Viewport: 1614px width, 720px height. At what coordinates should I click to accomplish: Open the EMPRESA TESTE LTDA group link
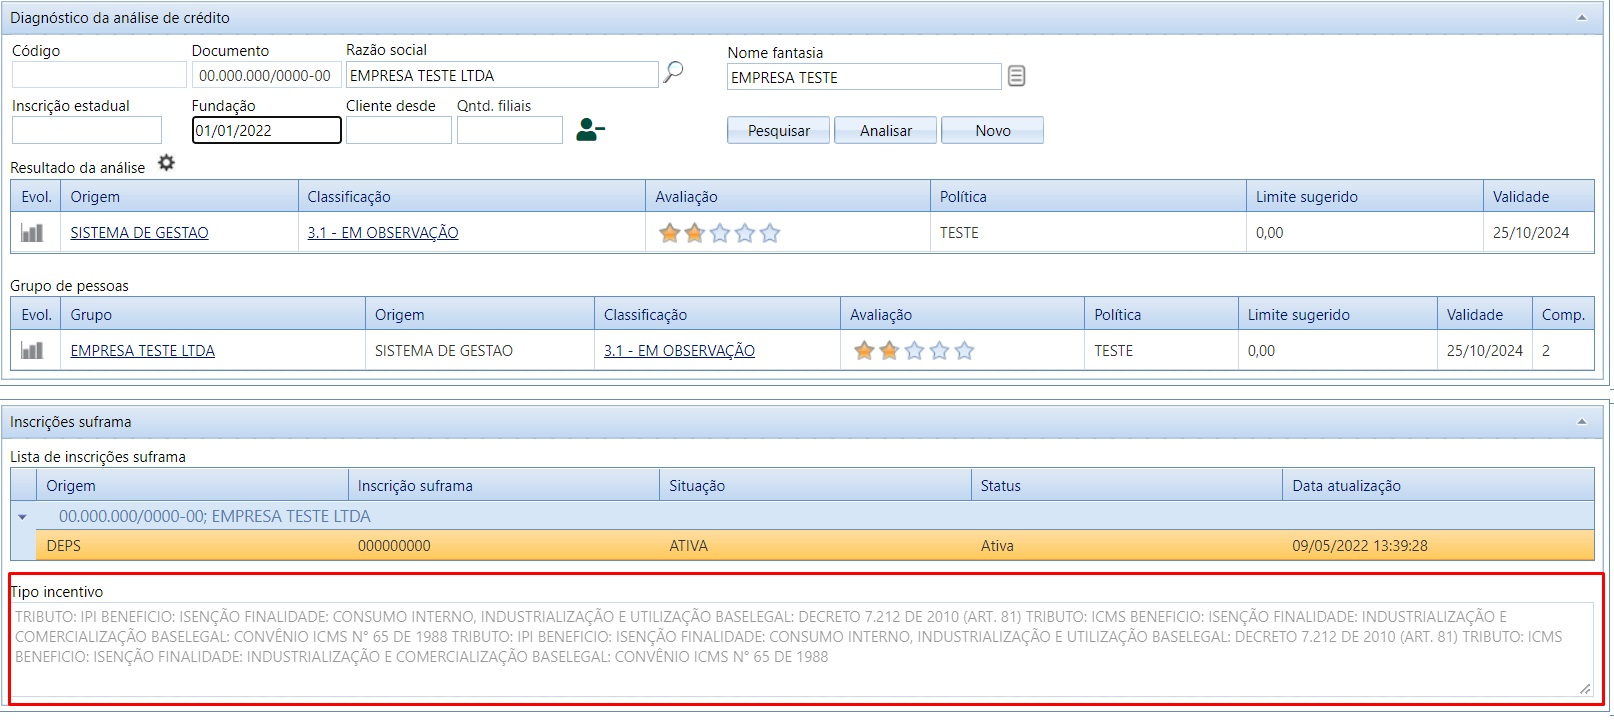tap(143, 351)
